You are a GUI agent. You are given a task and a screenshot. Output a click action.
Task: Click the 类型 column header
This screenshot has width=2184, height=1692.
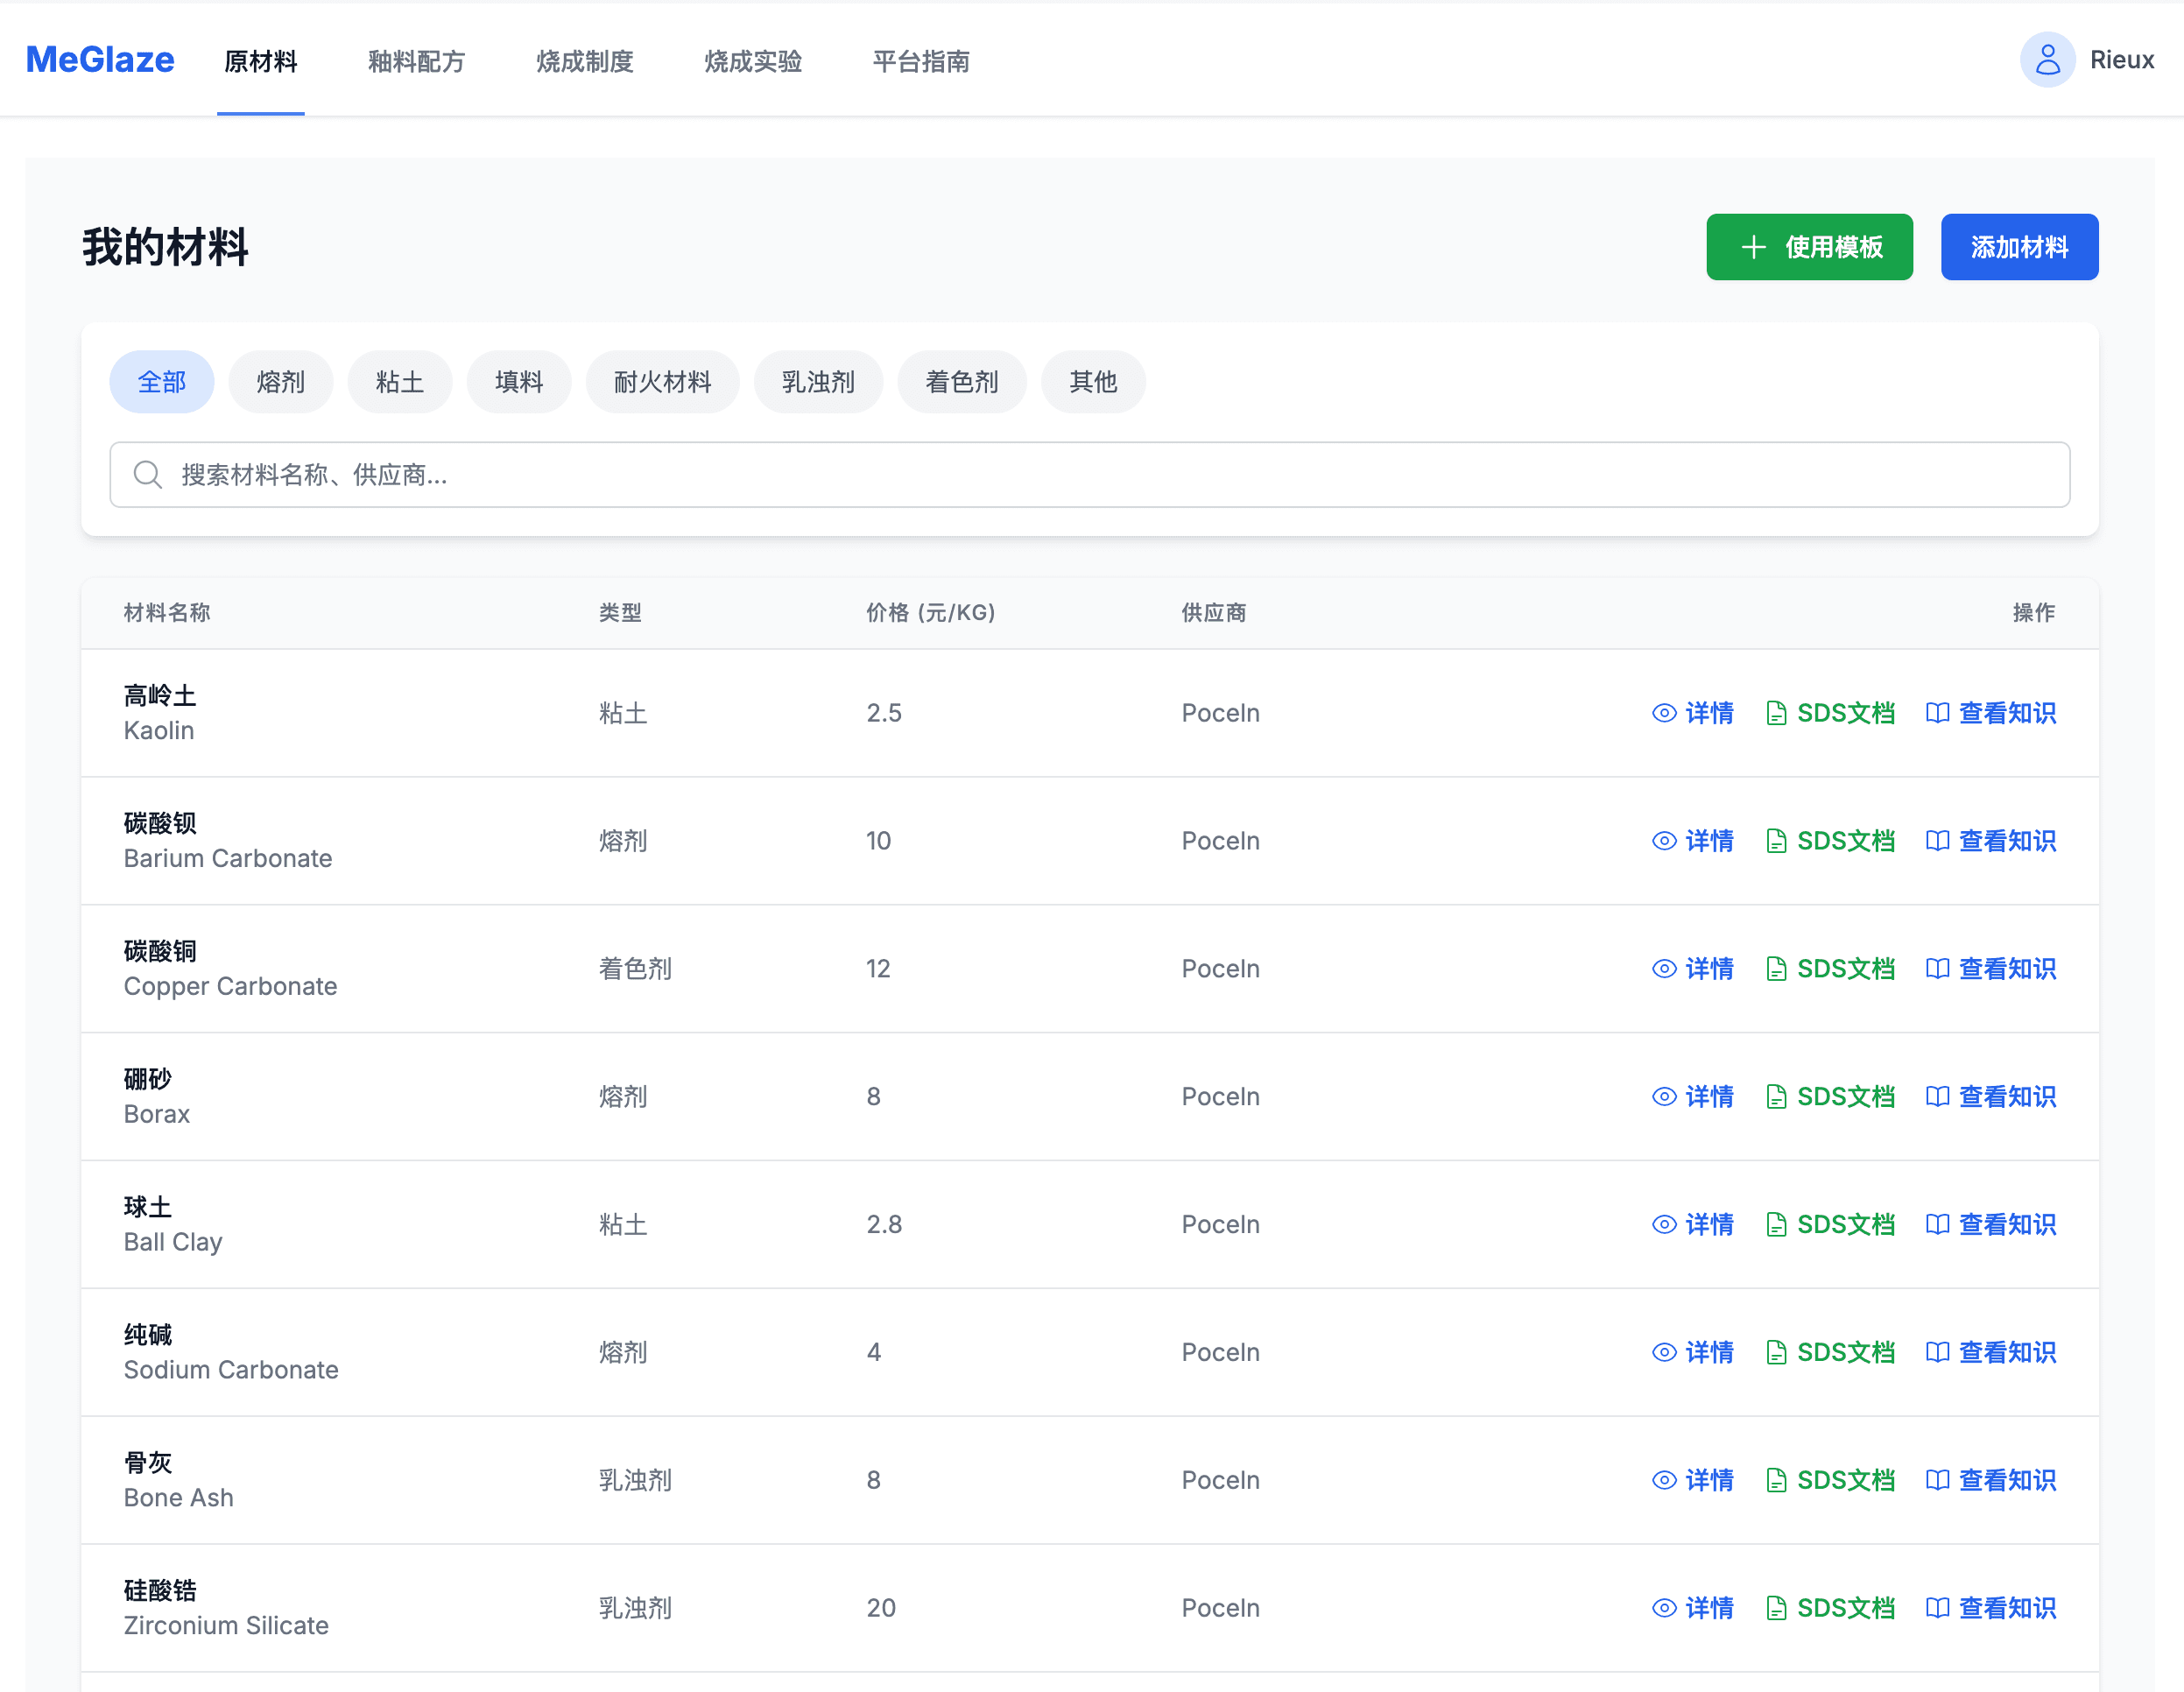click(x=621, y=613)
